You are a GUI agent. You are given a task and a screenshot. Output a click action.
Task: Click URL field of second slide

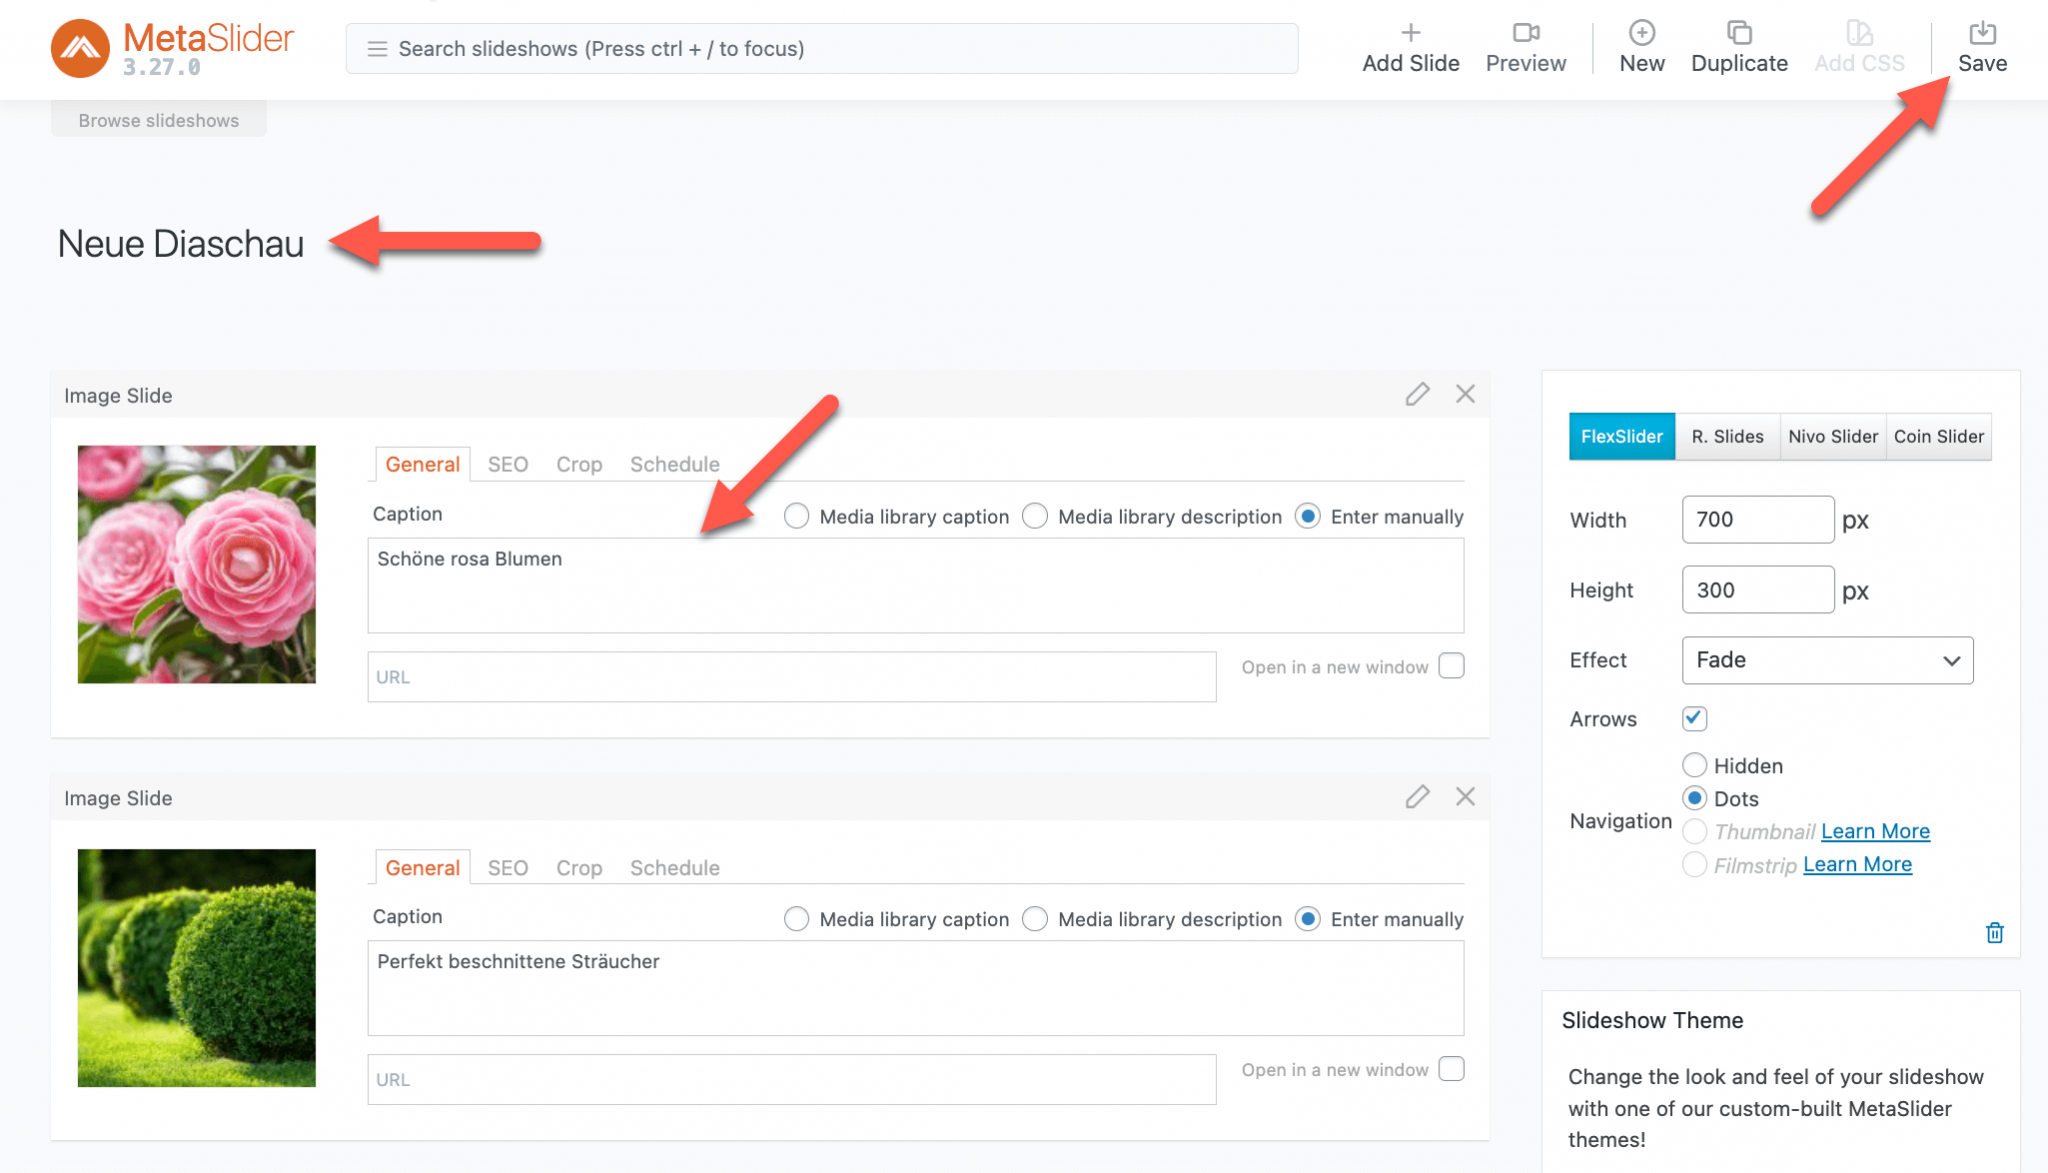click(791, 1079)
